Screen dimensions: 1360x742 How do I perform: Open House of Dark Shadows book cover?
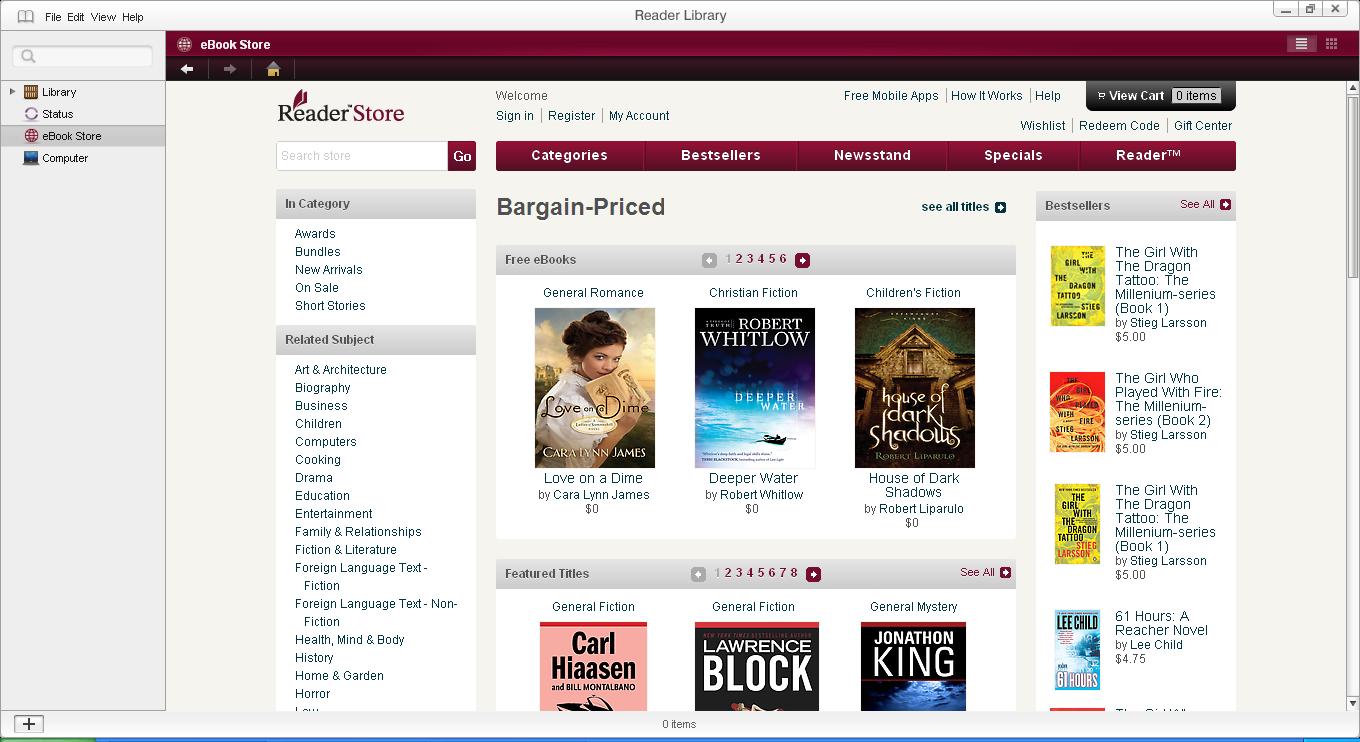[x=915, y=388]
